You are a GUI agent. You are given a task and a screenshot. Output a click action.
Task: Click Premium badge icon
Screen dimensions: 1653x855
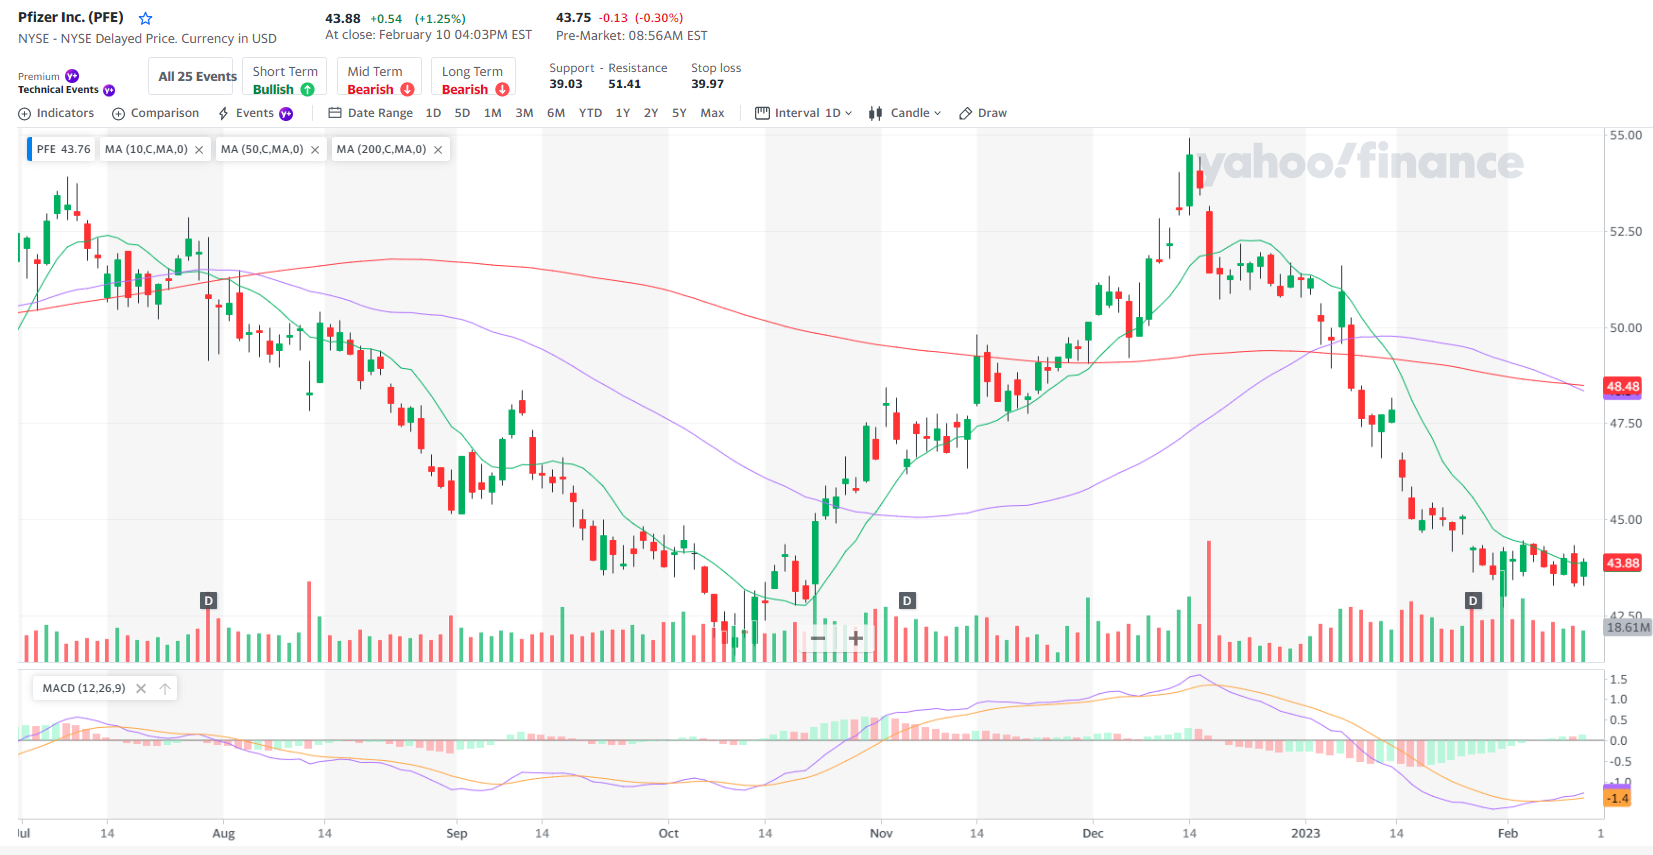click(x=72, y=76)
